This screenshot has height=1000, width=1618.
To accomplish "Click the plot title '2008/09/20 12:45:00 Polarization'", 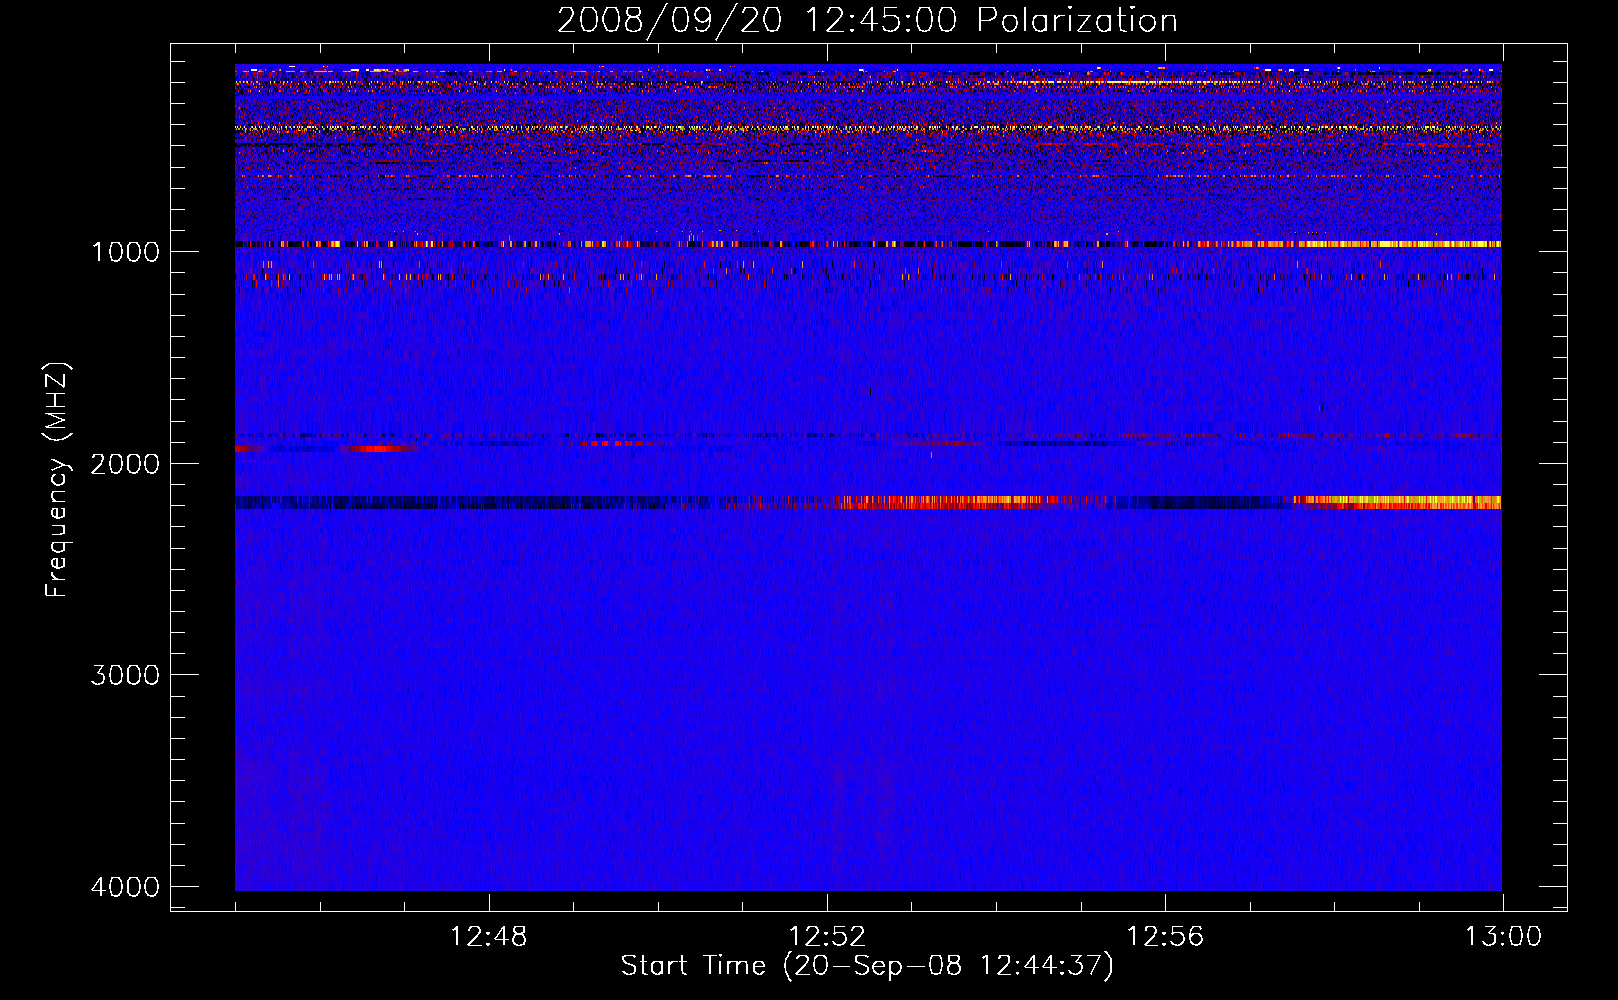I will click(867, 21).
